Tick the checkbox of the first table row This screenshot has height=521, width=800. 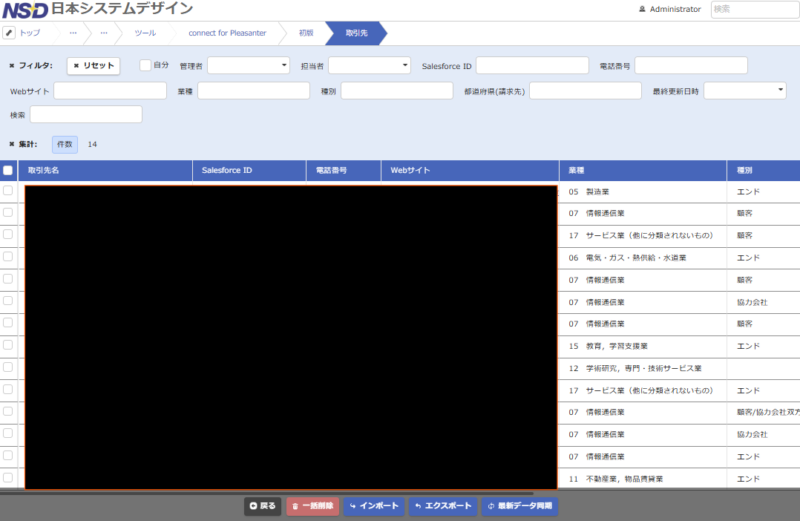click(x=8, y=190)
